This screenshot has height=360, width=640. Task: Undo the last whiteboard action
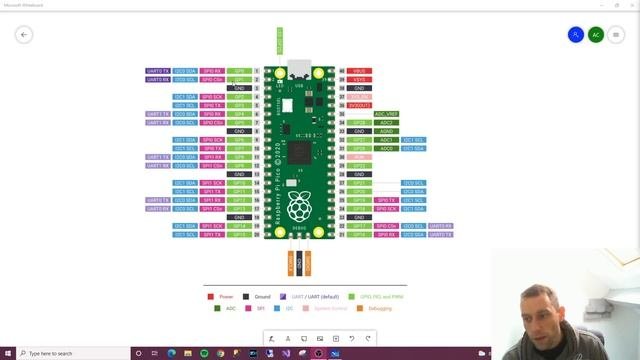click(352, 338)
